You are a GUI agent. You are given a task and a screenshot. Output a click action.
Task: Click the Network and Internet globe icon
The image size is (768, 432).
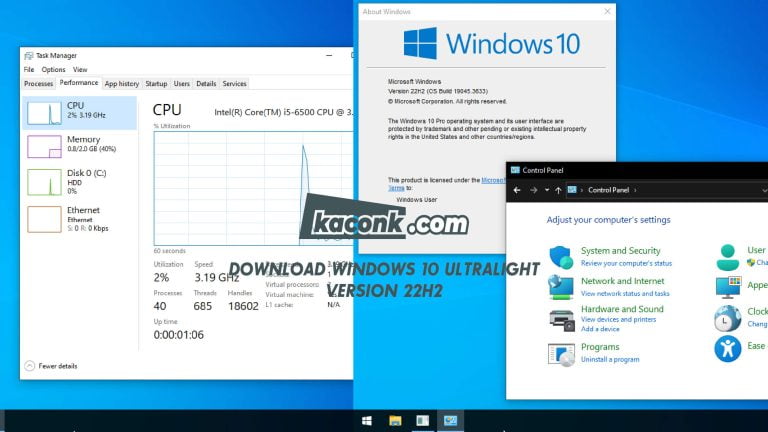[561, 288]
